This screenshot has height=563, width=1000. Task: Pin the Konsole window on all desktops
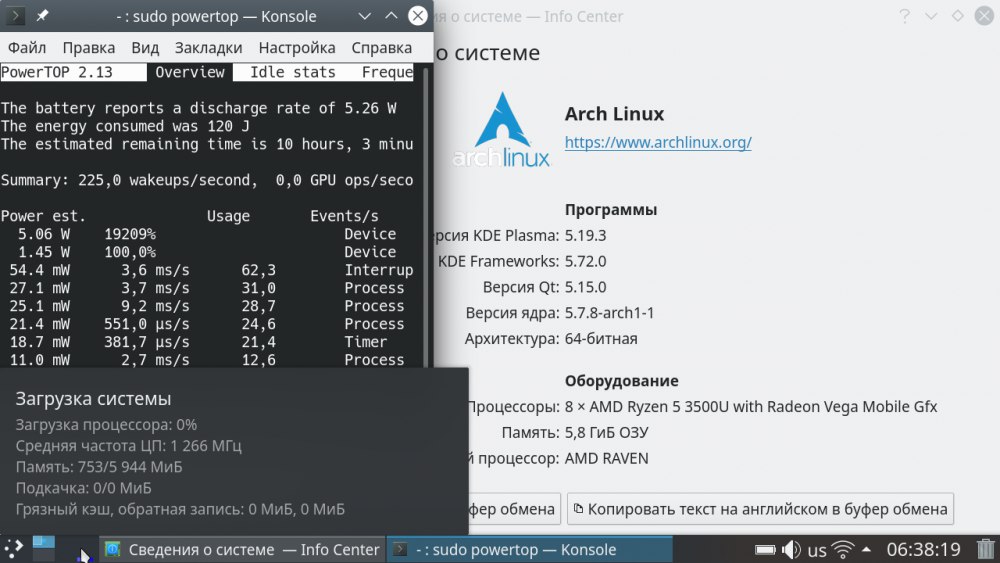coord(43,16)
